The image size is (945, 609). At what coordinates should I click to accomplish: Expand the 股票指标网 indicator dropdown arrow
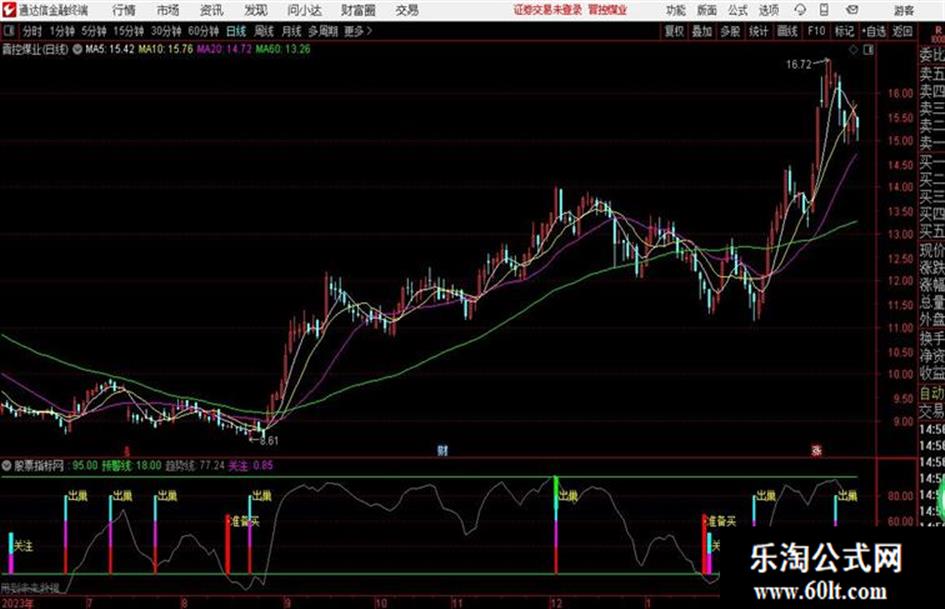click(7, 466)
